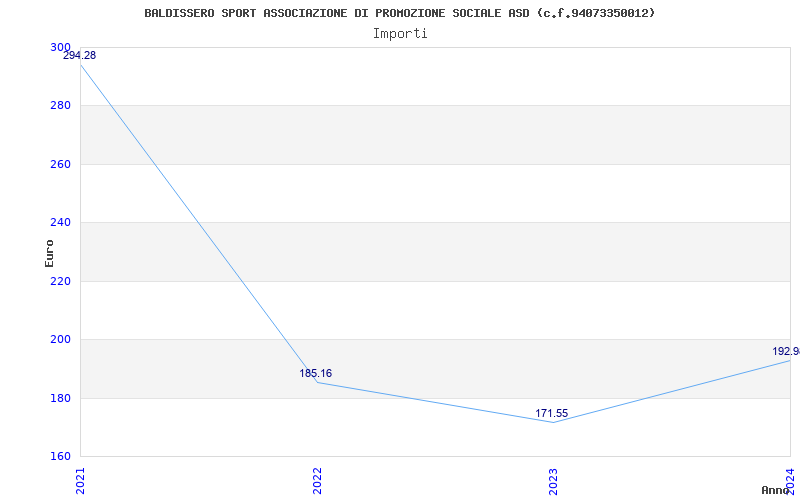Select the Importi subtitle

[x=400, y=34]
